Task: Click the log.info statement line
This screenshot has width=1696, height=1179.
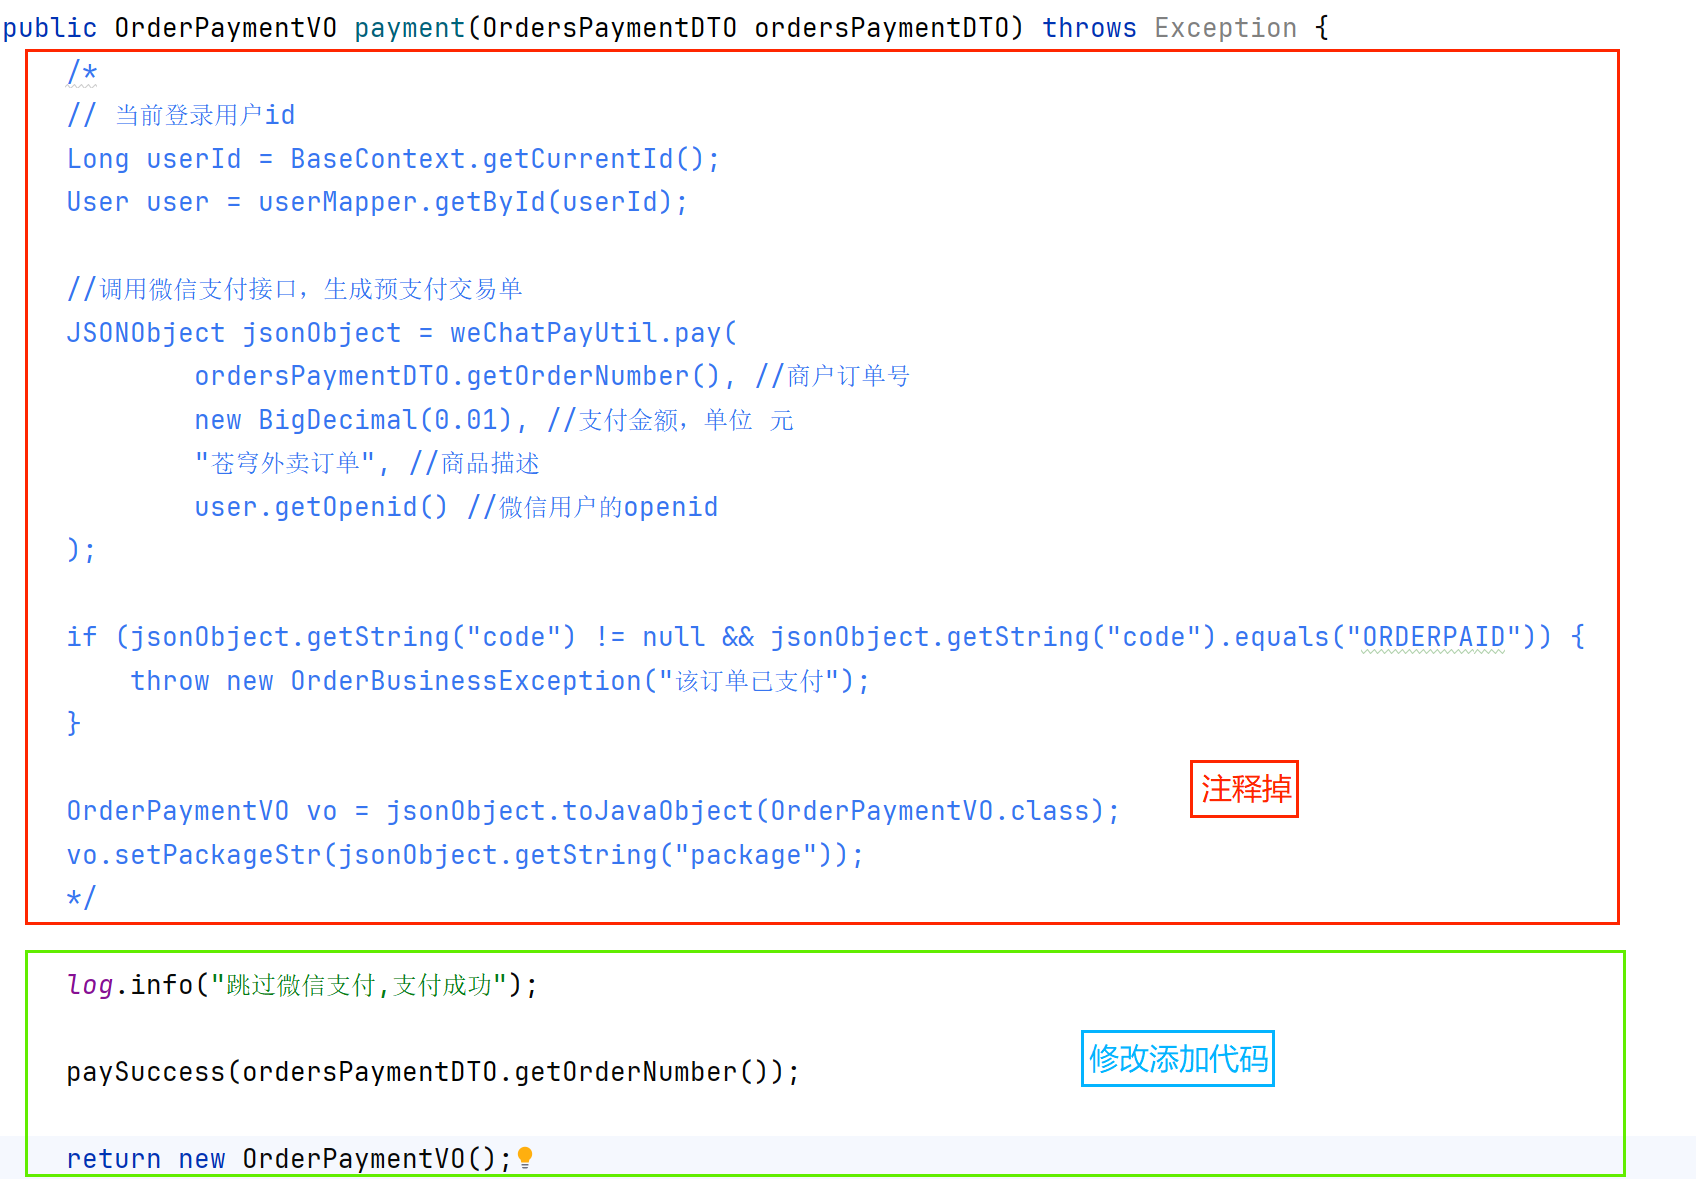Action: click(302, 985)
